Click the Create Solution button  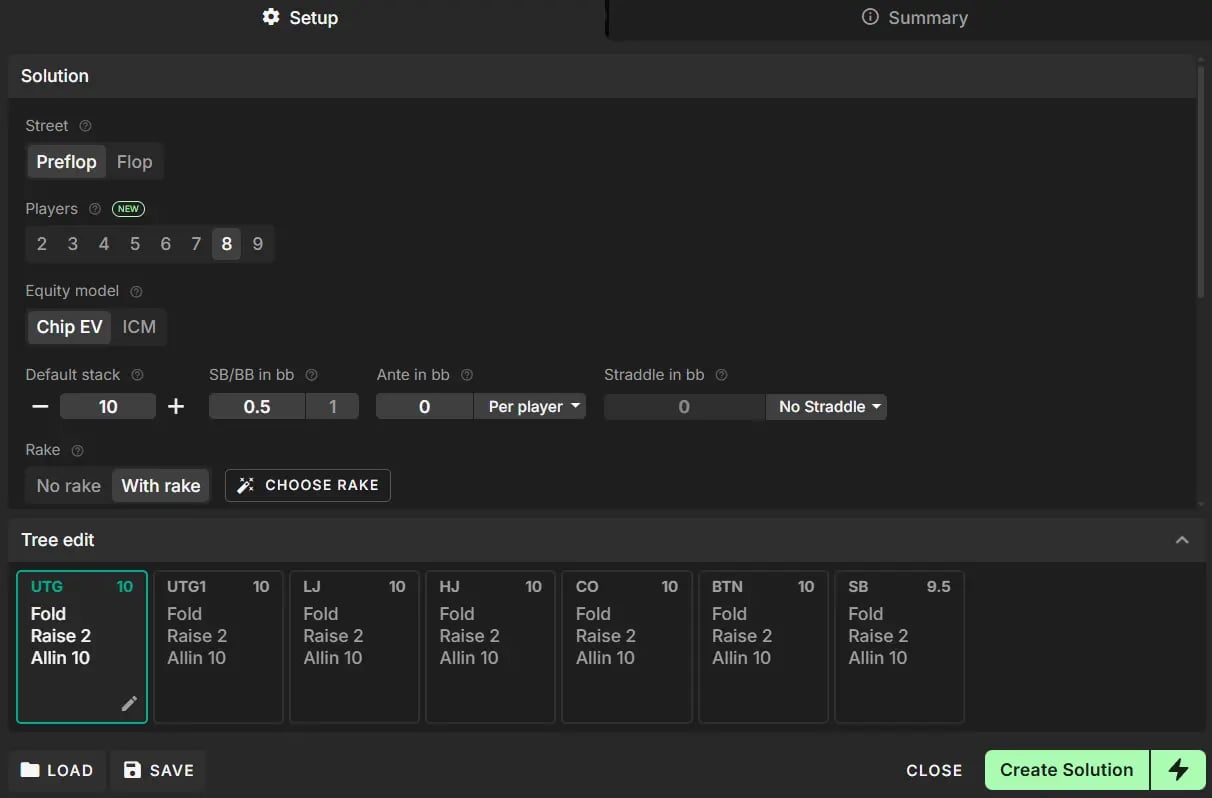click(x=1067, y=770)
